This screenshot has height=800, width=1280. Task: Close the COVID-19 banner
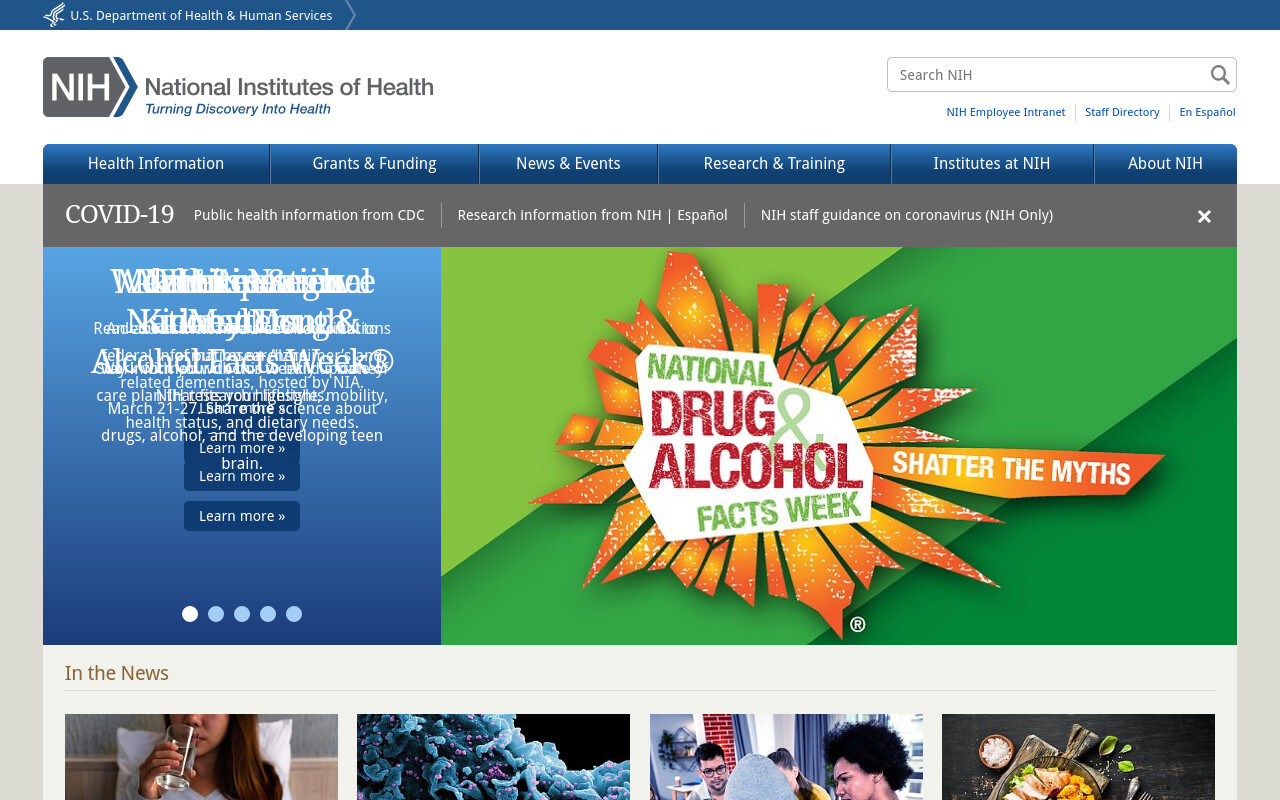coord(1204,216)
